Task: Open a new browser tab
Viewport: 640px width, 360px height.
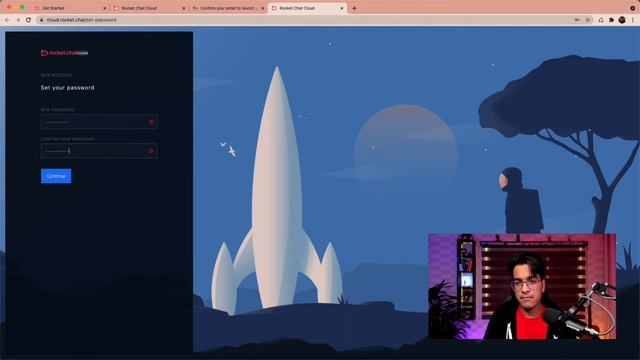Action: pyautogui.click(x=354, y=8)
